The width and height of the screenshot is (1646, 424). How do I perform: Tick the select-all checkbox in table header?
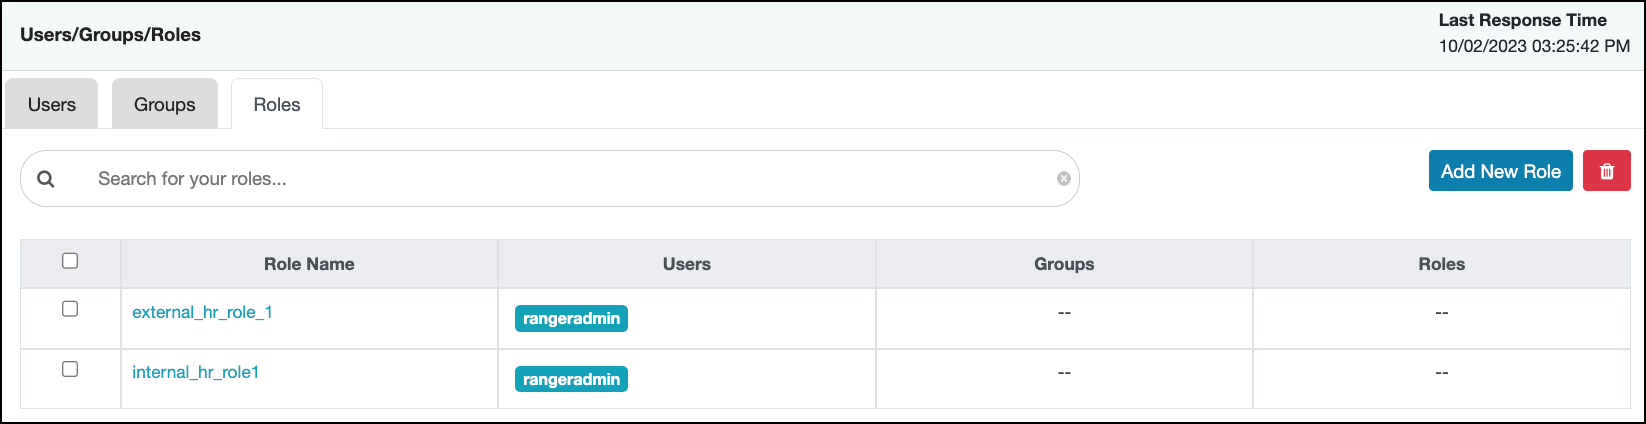pyautogui.click(x=70, y=261)
